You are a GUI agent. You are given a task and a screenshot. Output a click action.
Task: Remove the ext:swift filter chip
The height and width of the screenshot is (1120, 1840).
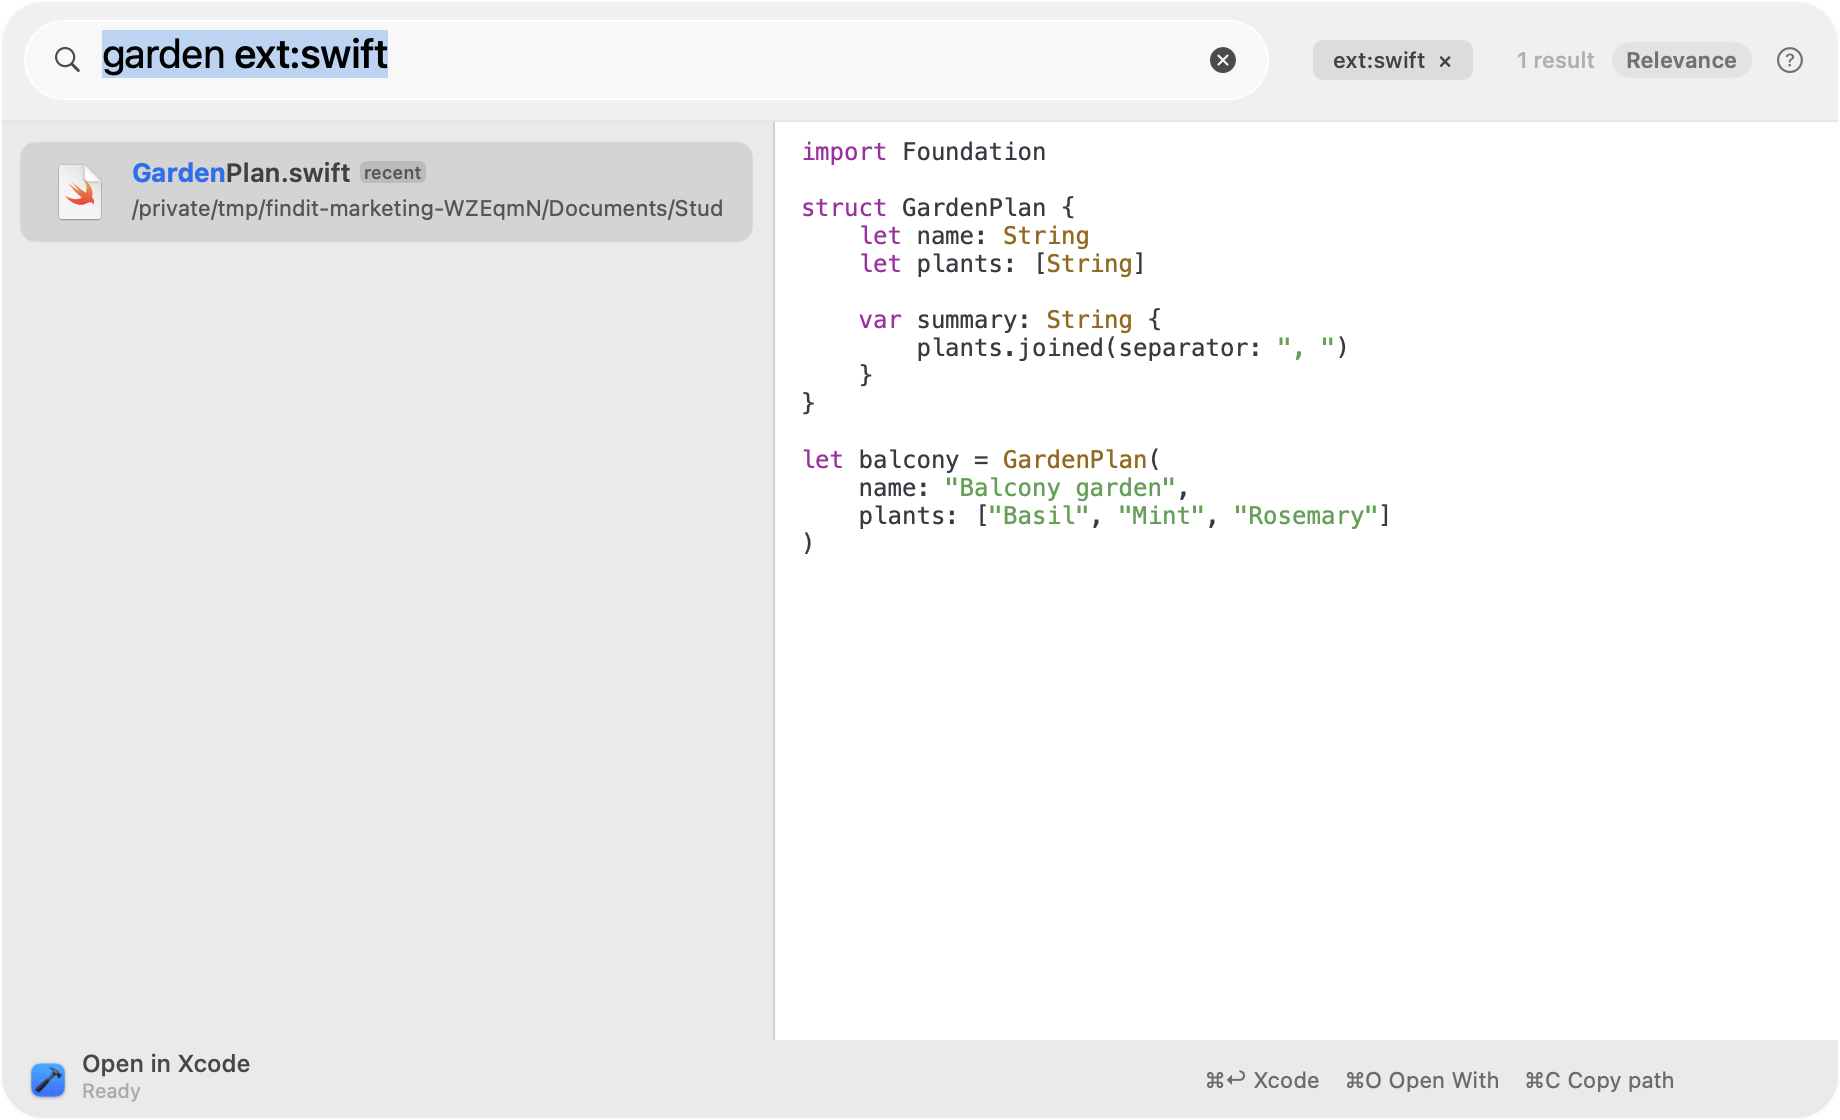click(1445, 61)
